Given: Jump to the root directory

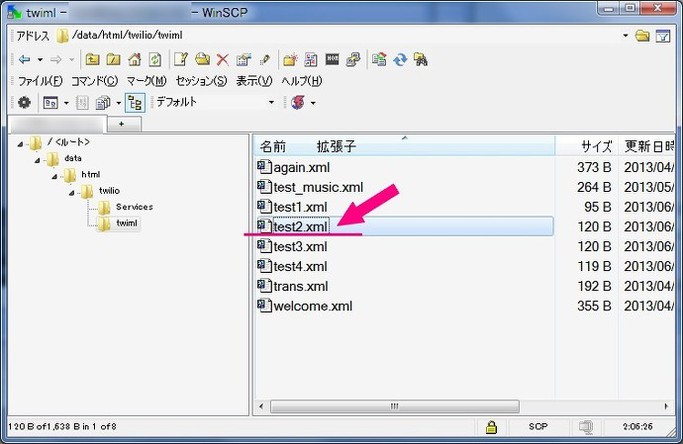Looking at the screenshot, I should pyautogui.click(x=113, y=59).
